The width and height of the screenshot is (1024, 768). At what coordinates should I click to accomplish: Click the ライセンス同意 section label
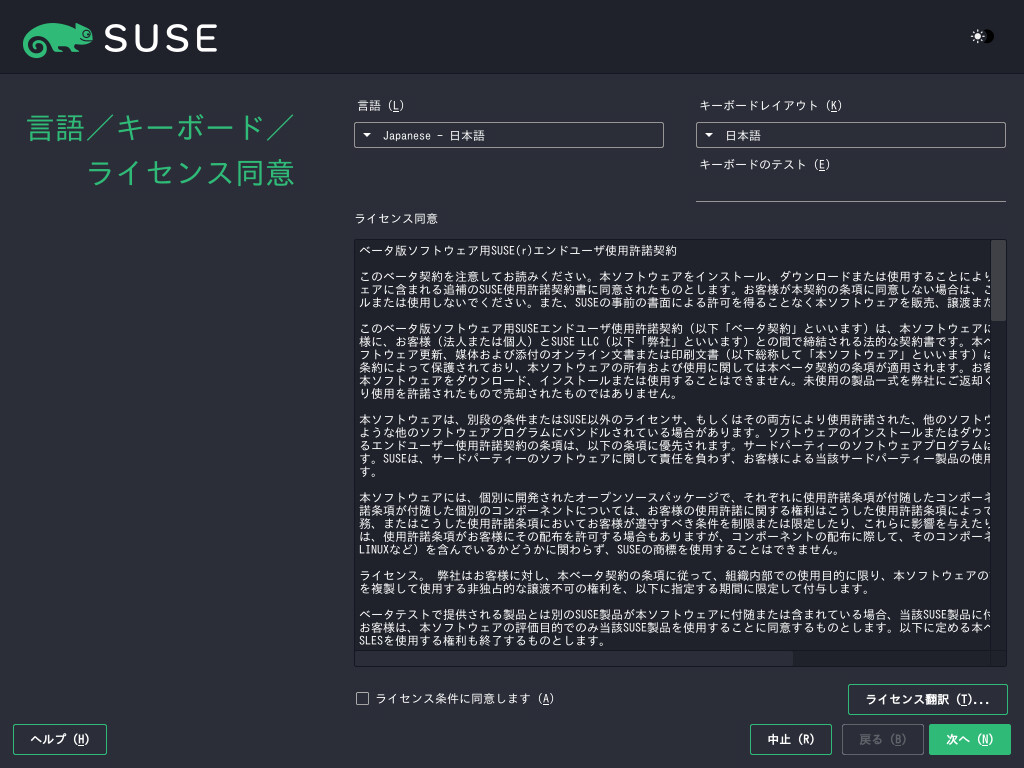(x=396, y=219)
